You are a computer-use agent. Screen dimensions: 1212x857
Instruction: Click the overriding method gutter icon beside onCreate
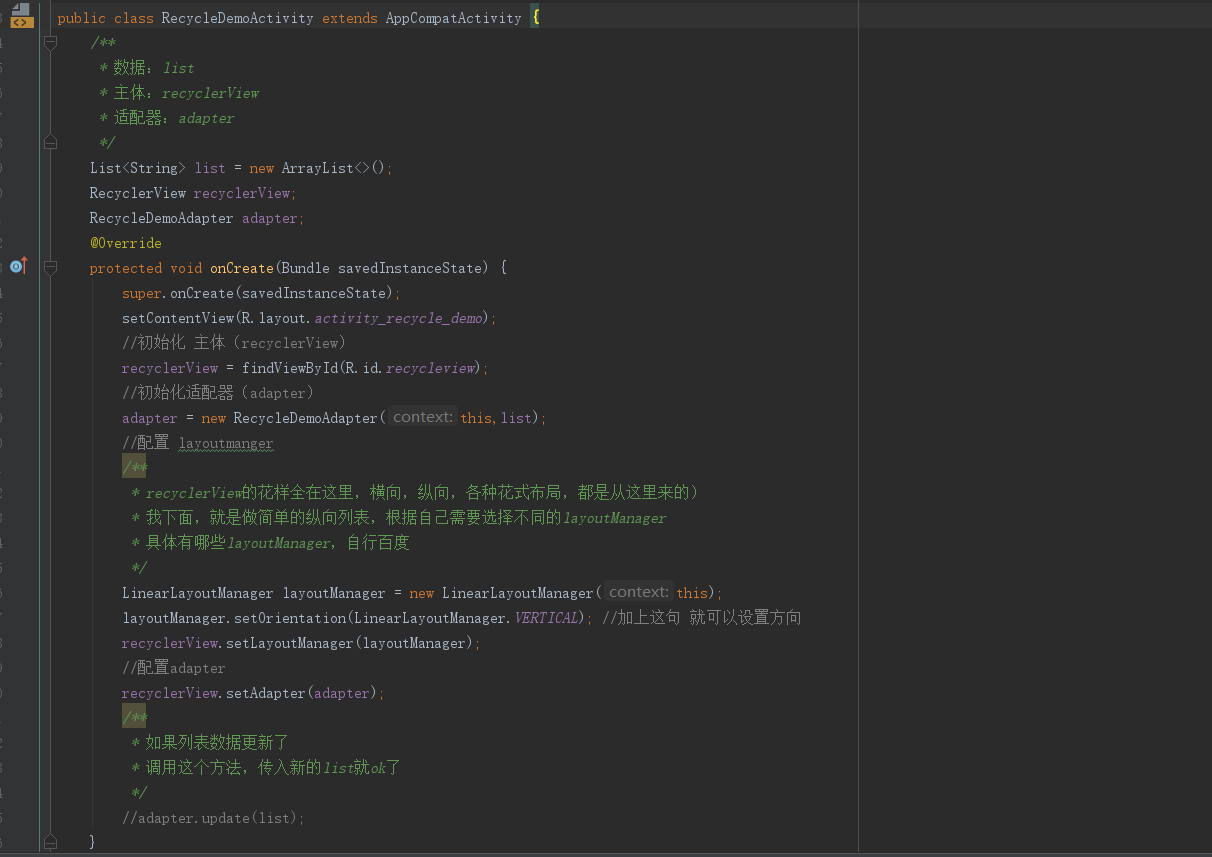(x=18, y=266)
